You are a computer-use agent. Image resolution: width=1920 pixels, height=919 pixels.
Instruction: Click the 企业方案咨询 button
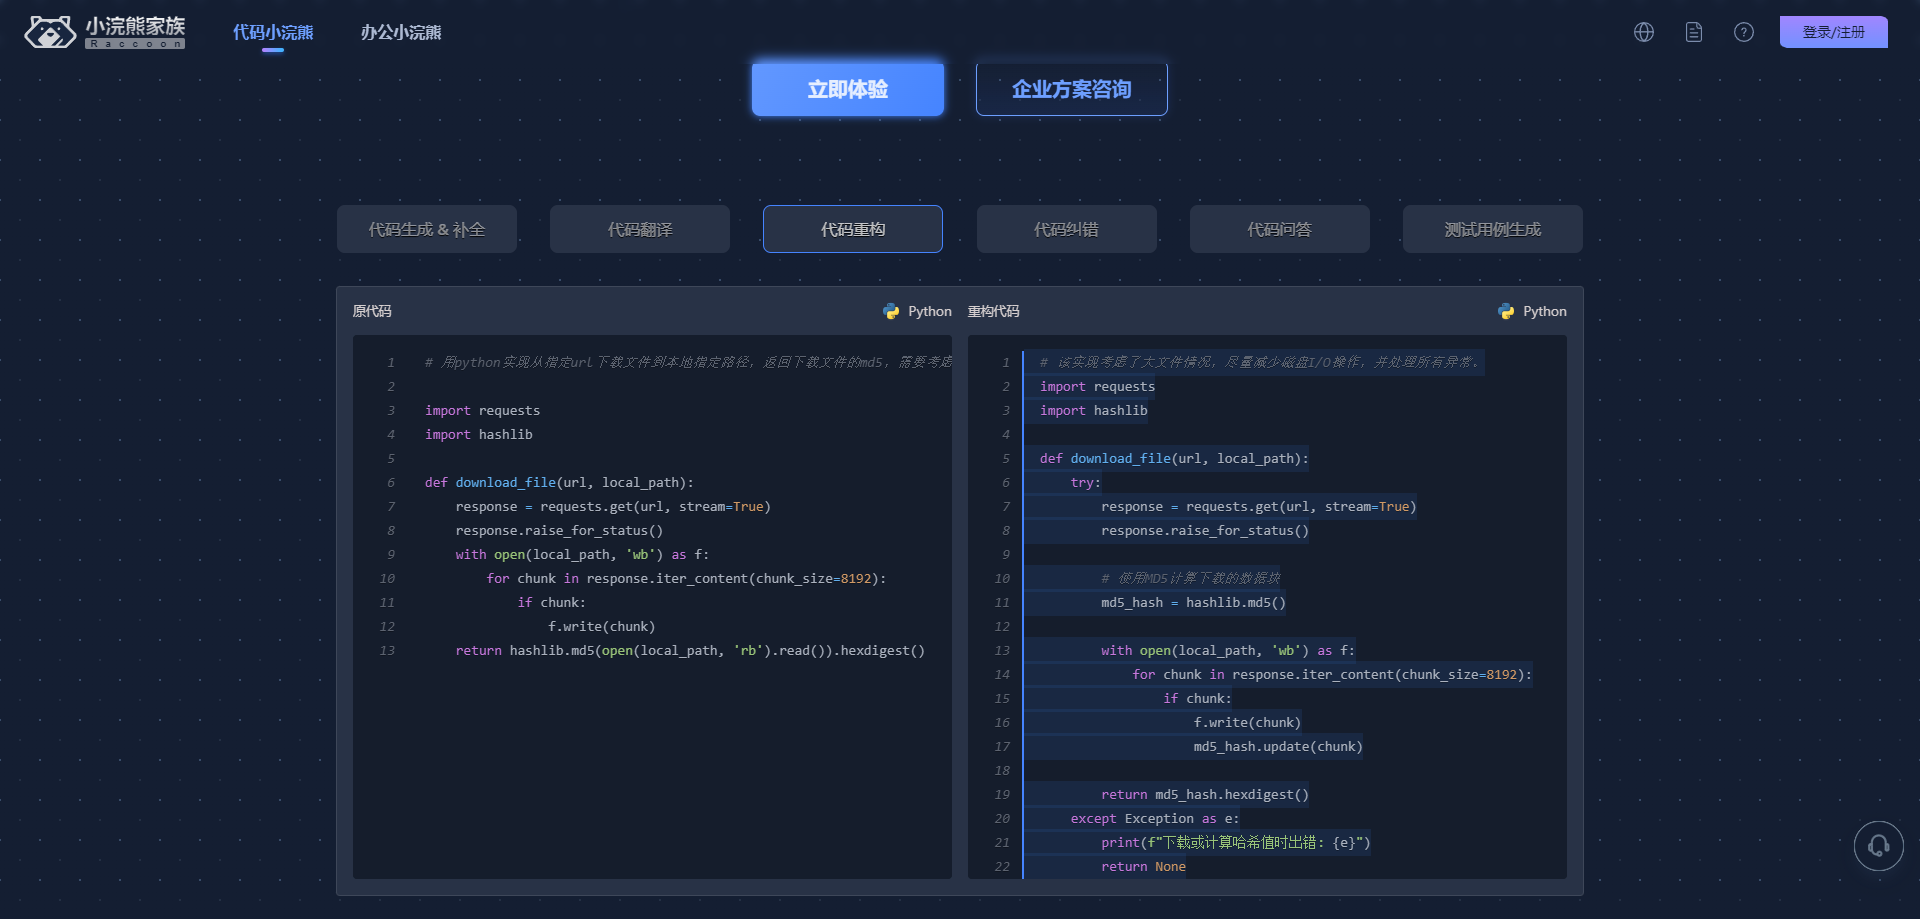coord(1071,89)
